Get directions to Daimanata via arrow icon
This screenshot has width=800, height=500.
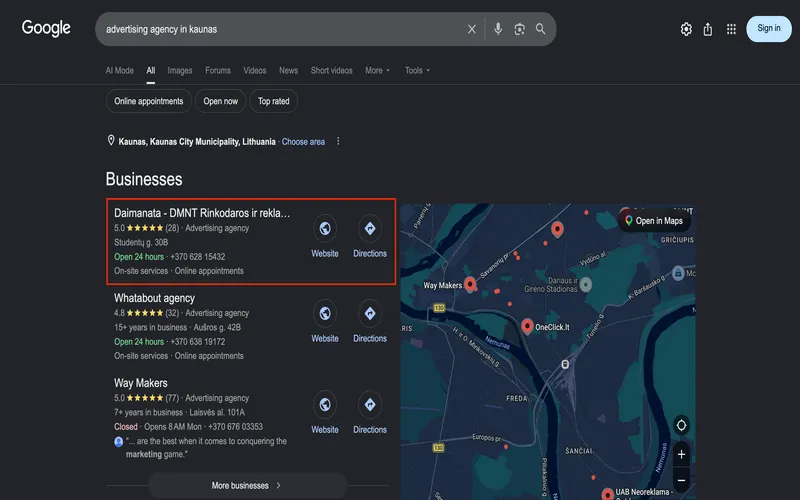pyautogui.click(x=370, y=228)
